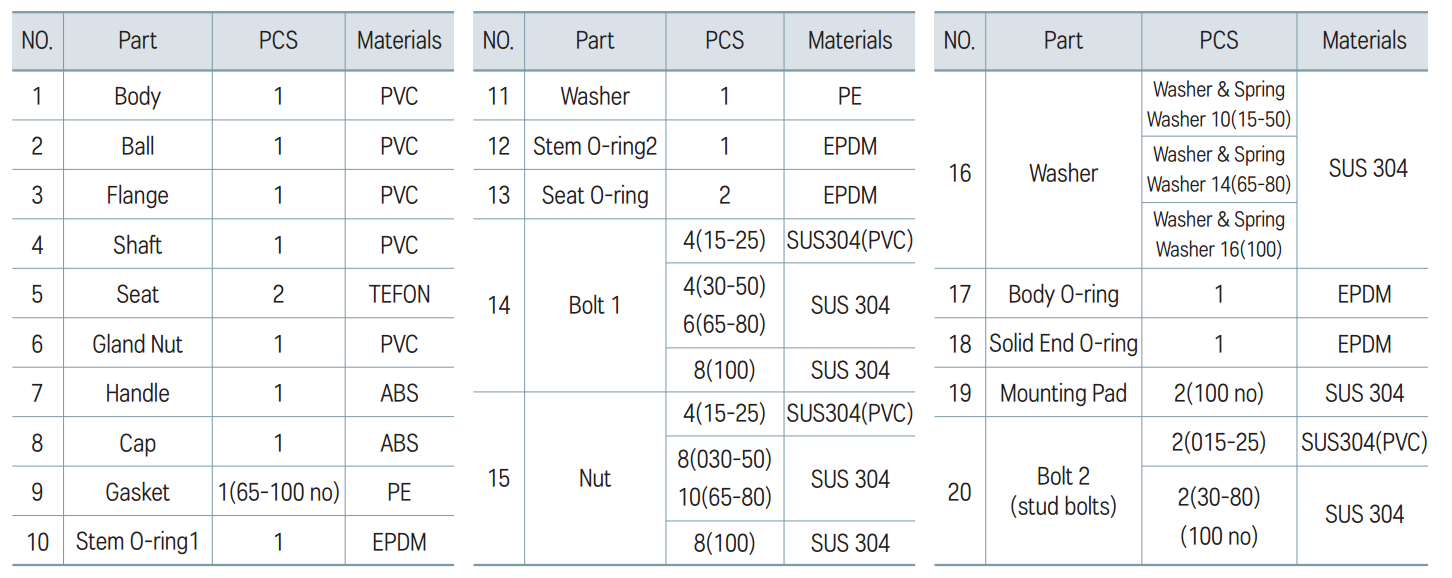
Task: Select the 'Stem O-ring1' part cell
Action: (x=137, y=542)
